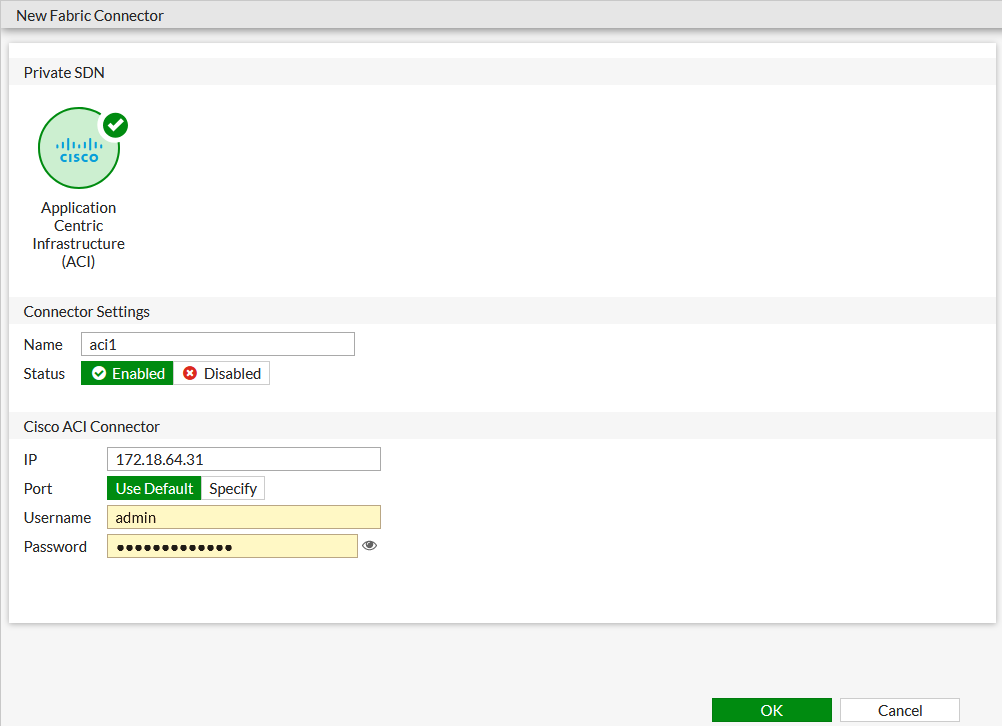The width and height of the screenshot is (1002, 726).
Task: Click the Application Centric Infrastructure (ACI) label
Action: [x=79, y=235]
